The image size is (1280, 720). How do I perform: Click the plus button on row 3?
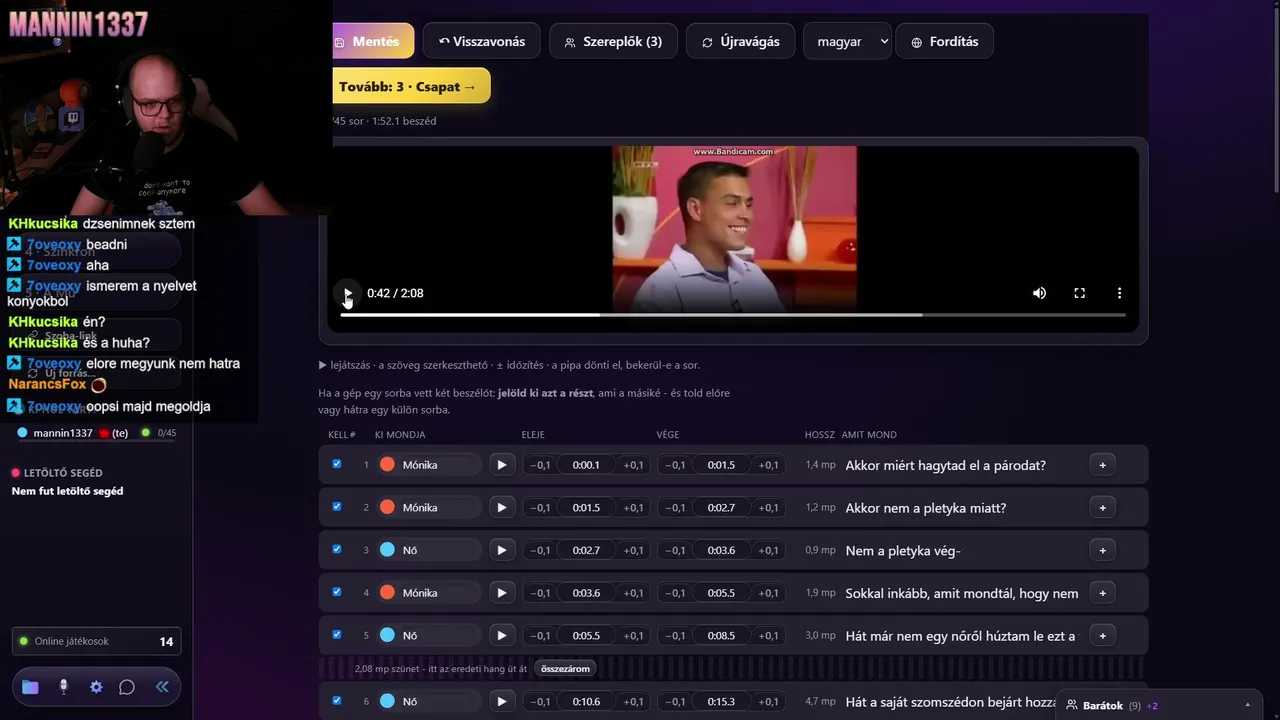pos(1102,550)
